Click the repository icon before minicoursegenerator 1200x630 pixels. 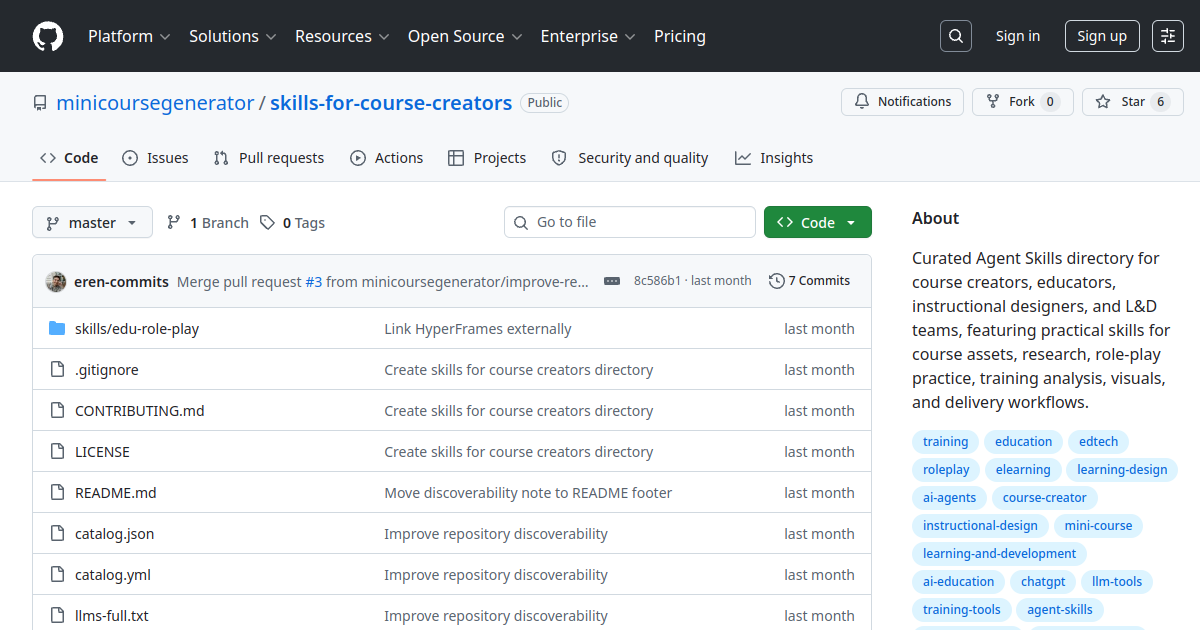(40, 103)
